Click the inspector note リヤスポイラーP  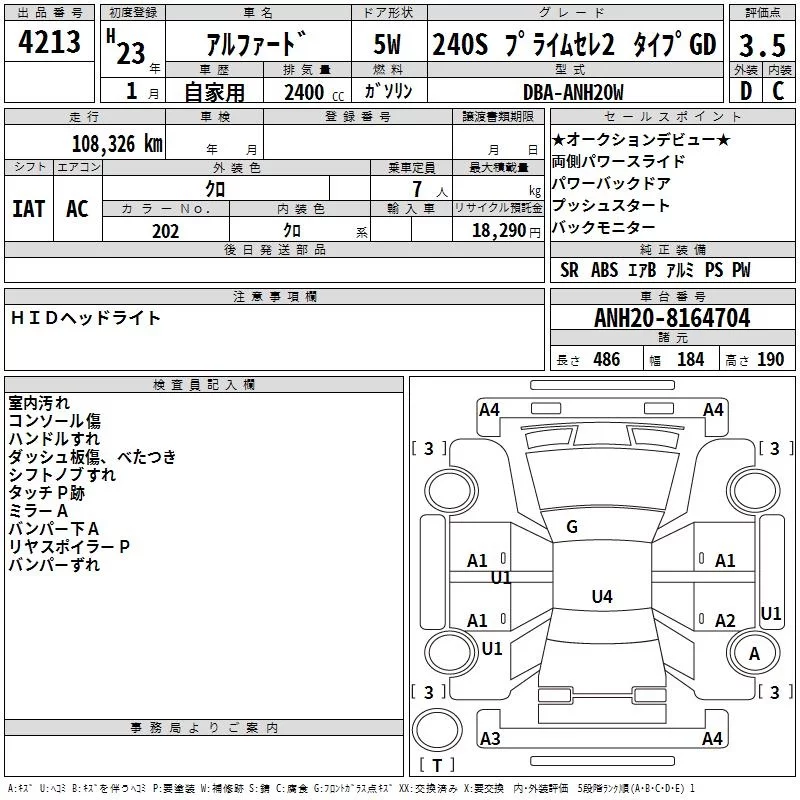tap(69, 547)
